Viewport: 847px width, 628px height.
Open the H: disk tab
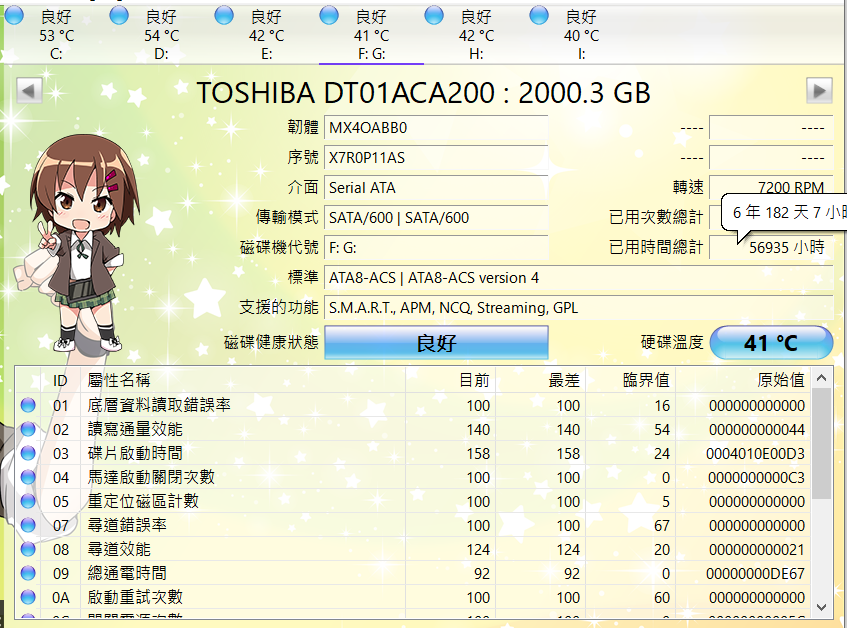pos(476,35)
